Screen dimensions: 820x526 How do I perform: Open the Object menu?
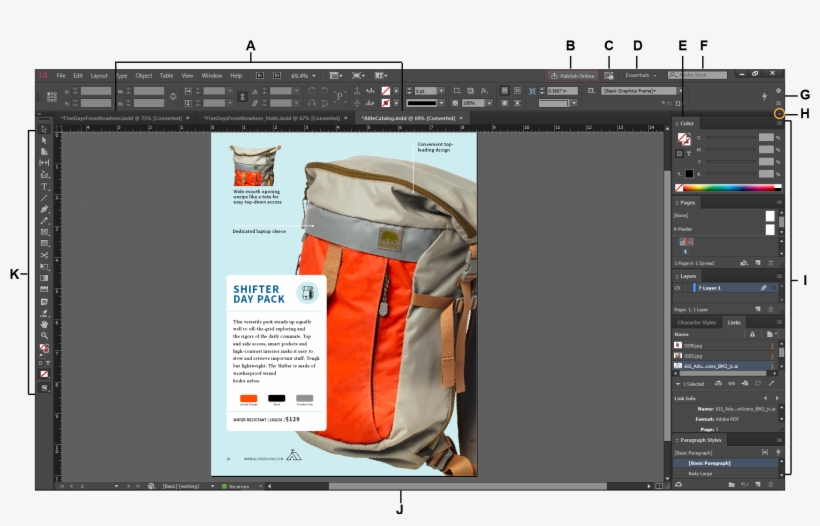pyautogui.click(x=144, y=76)
